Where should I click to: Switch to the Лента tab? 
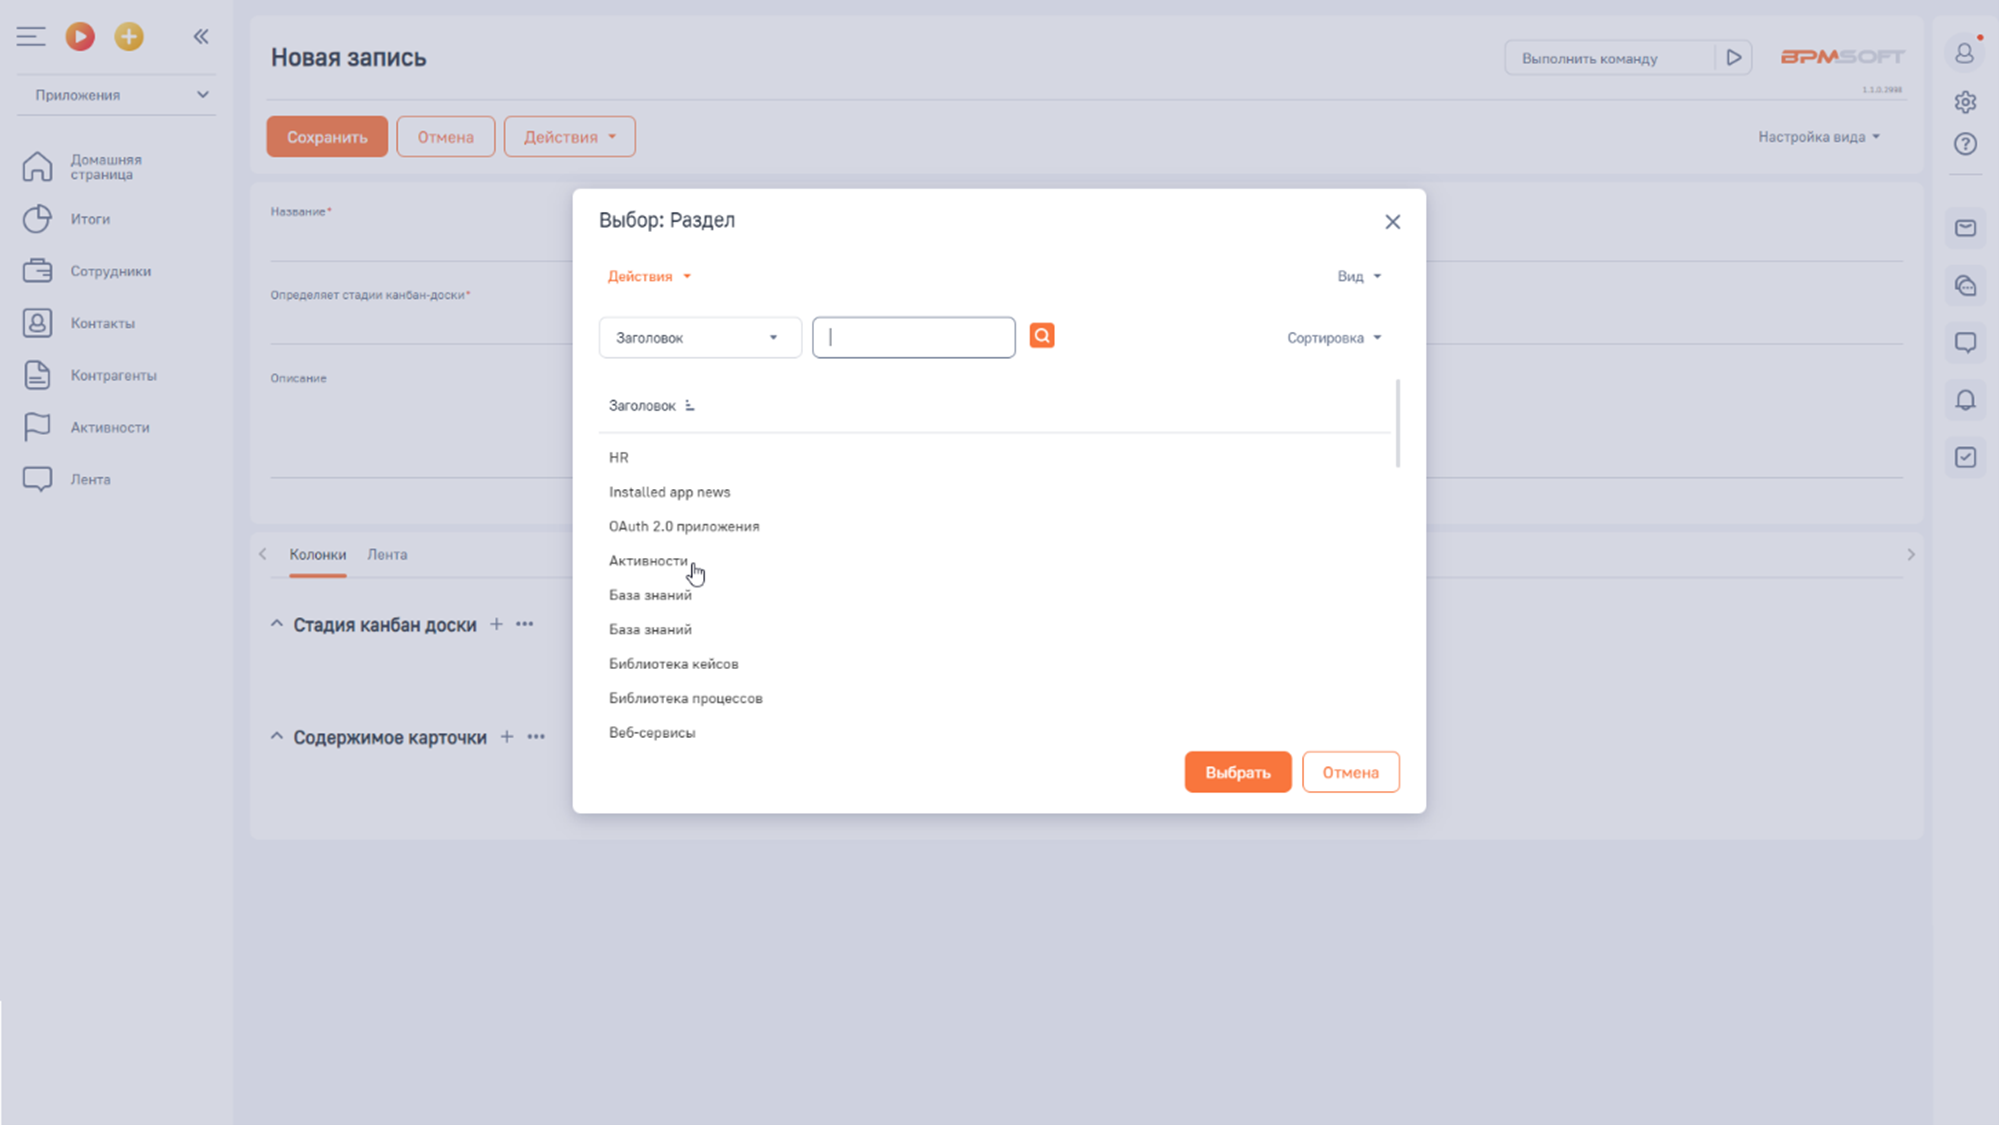pyautogui.click(x=387, y=554)
